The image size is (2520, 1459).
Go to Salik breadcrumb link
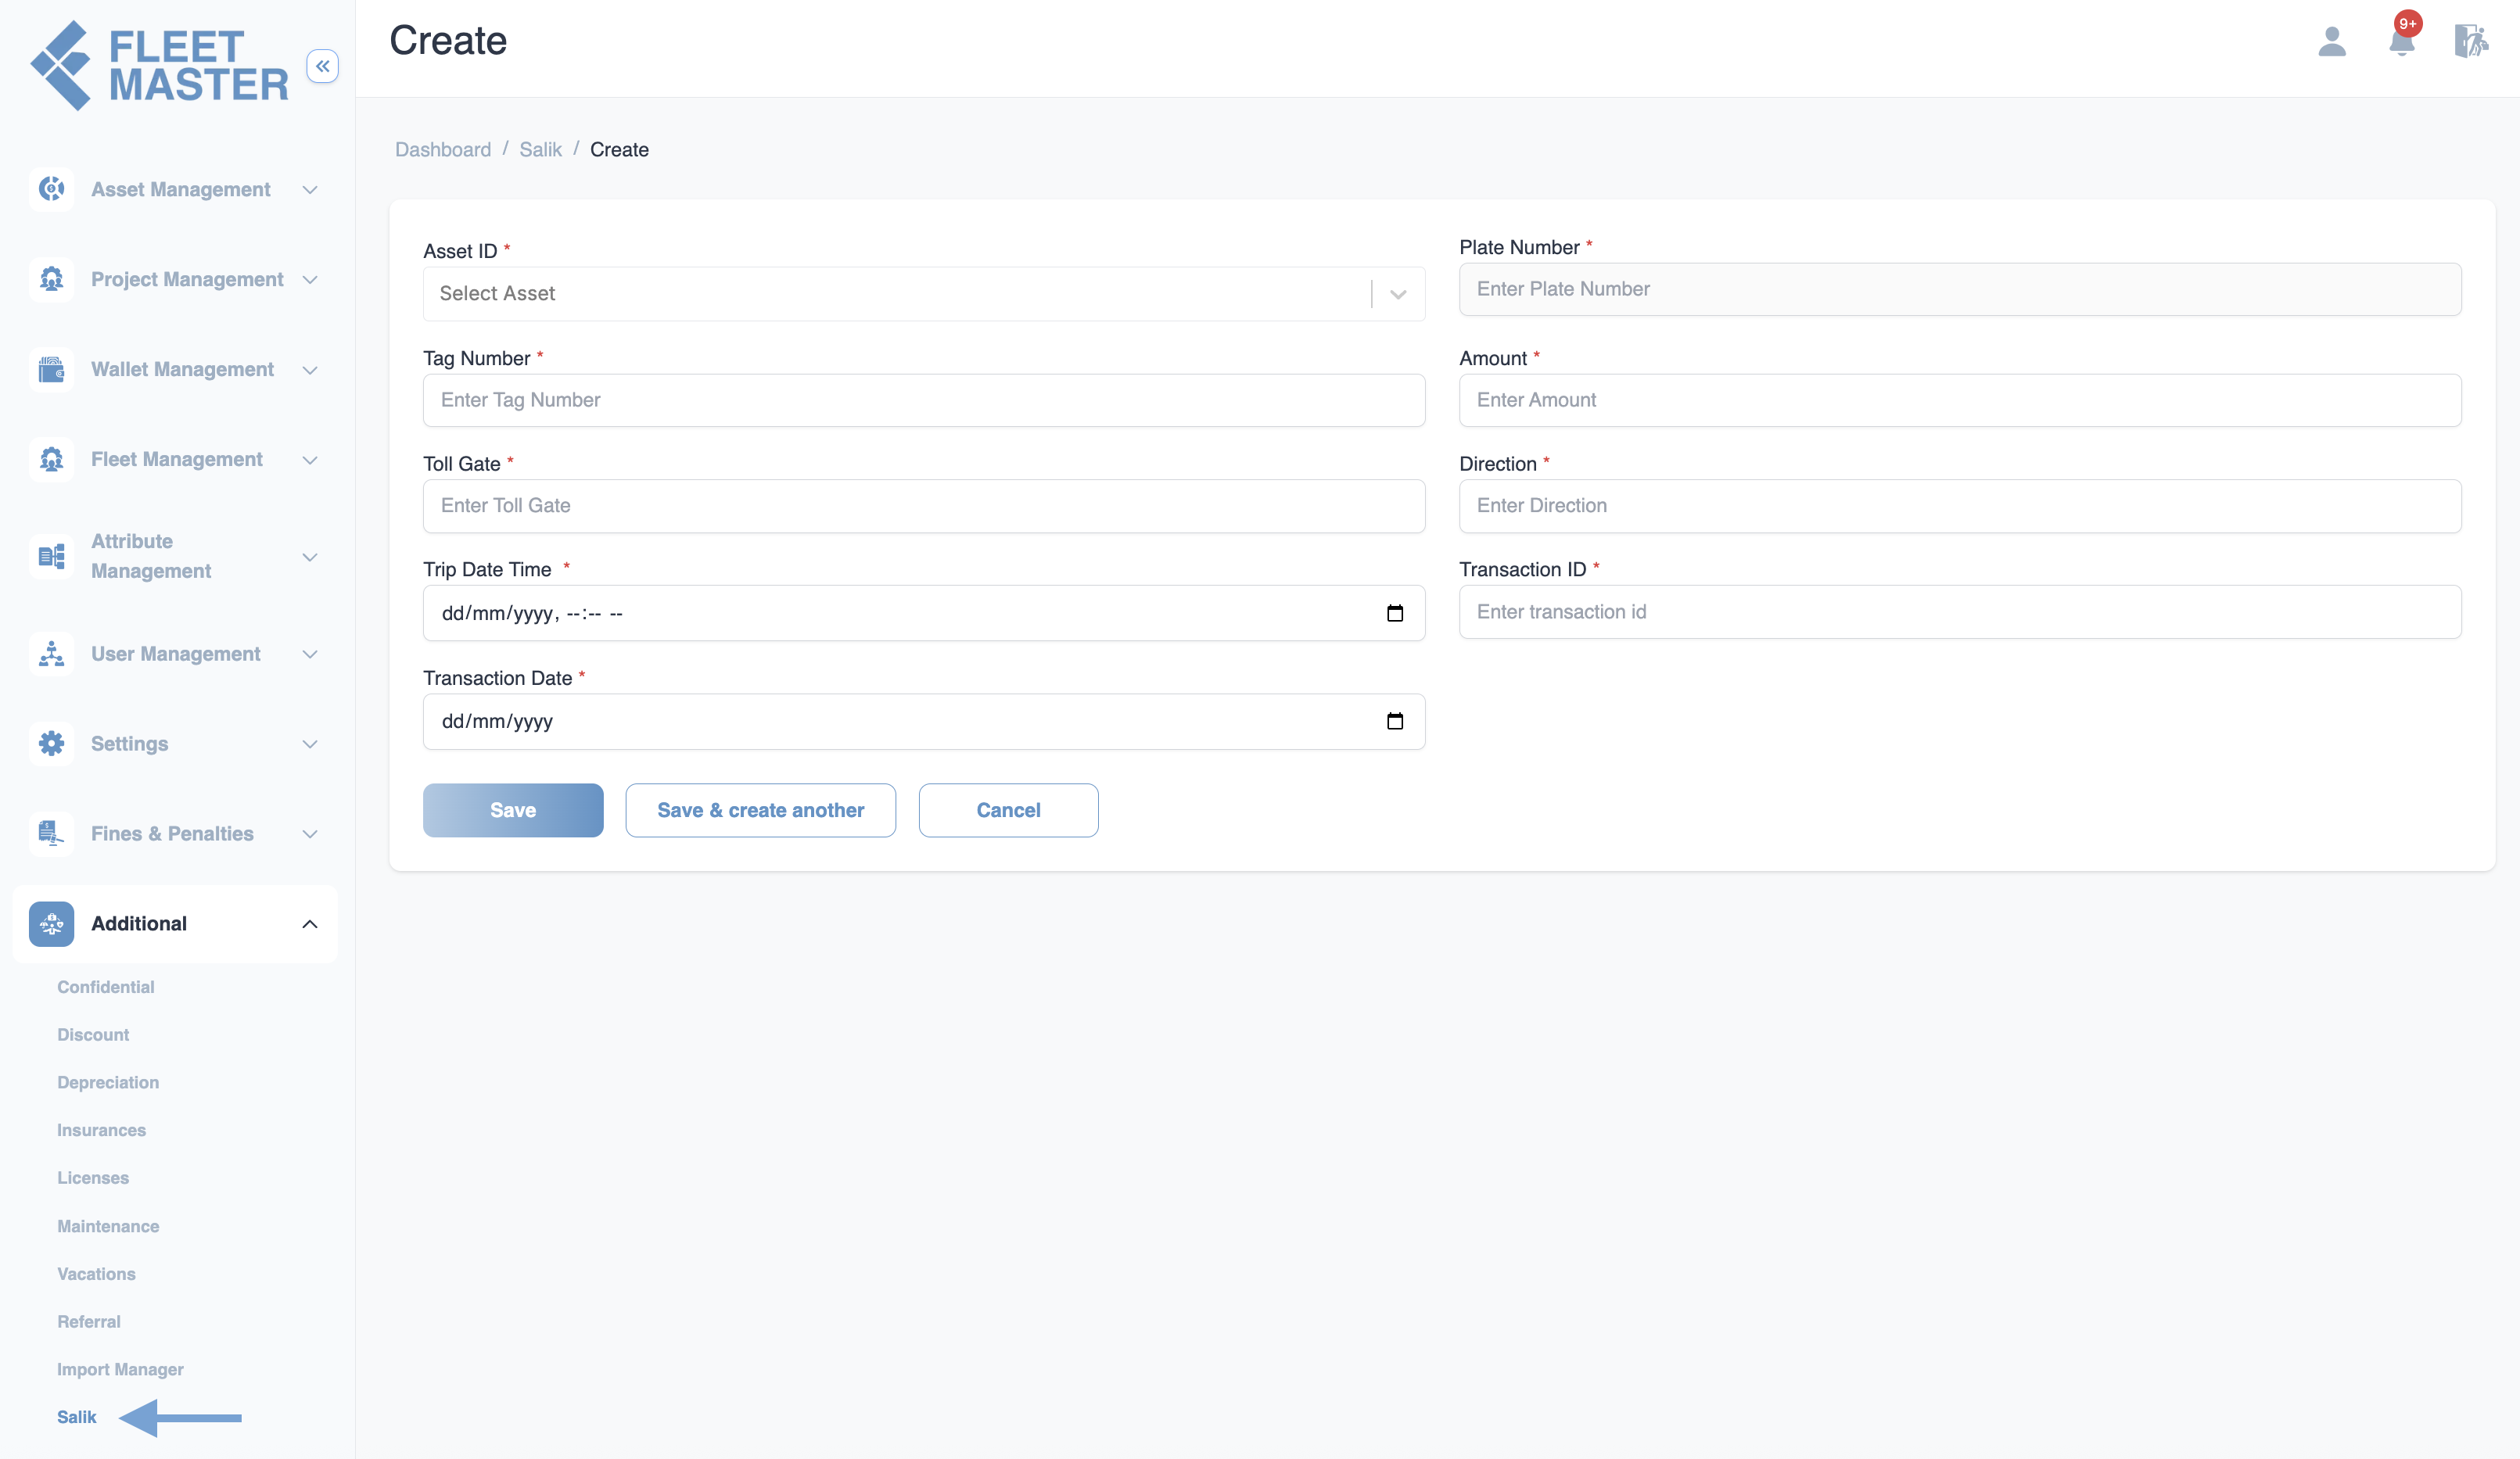[x=540, y=149]
